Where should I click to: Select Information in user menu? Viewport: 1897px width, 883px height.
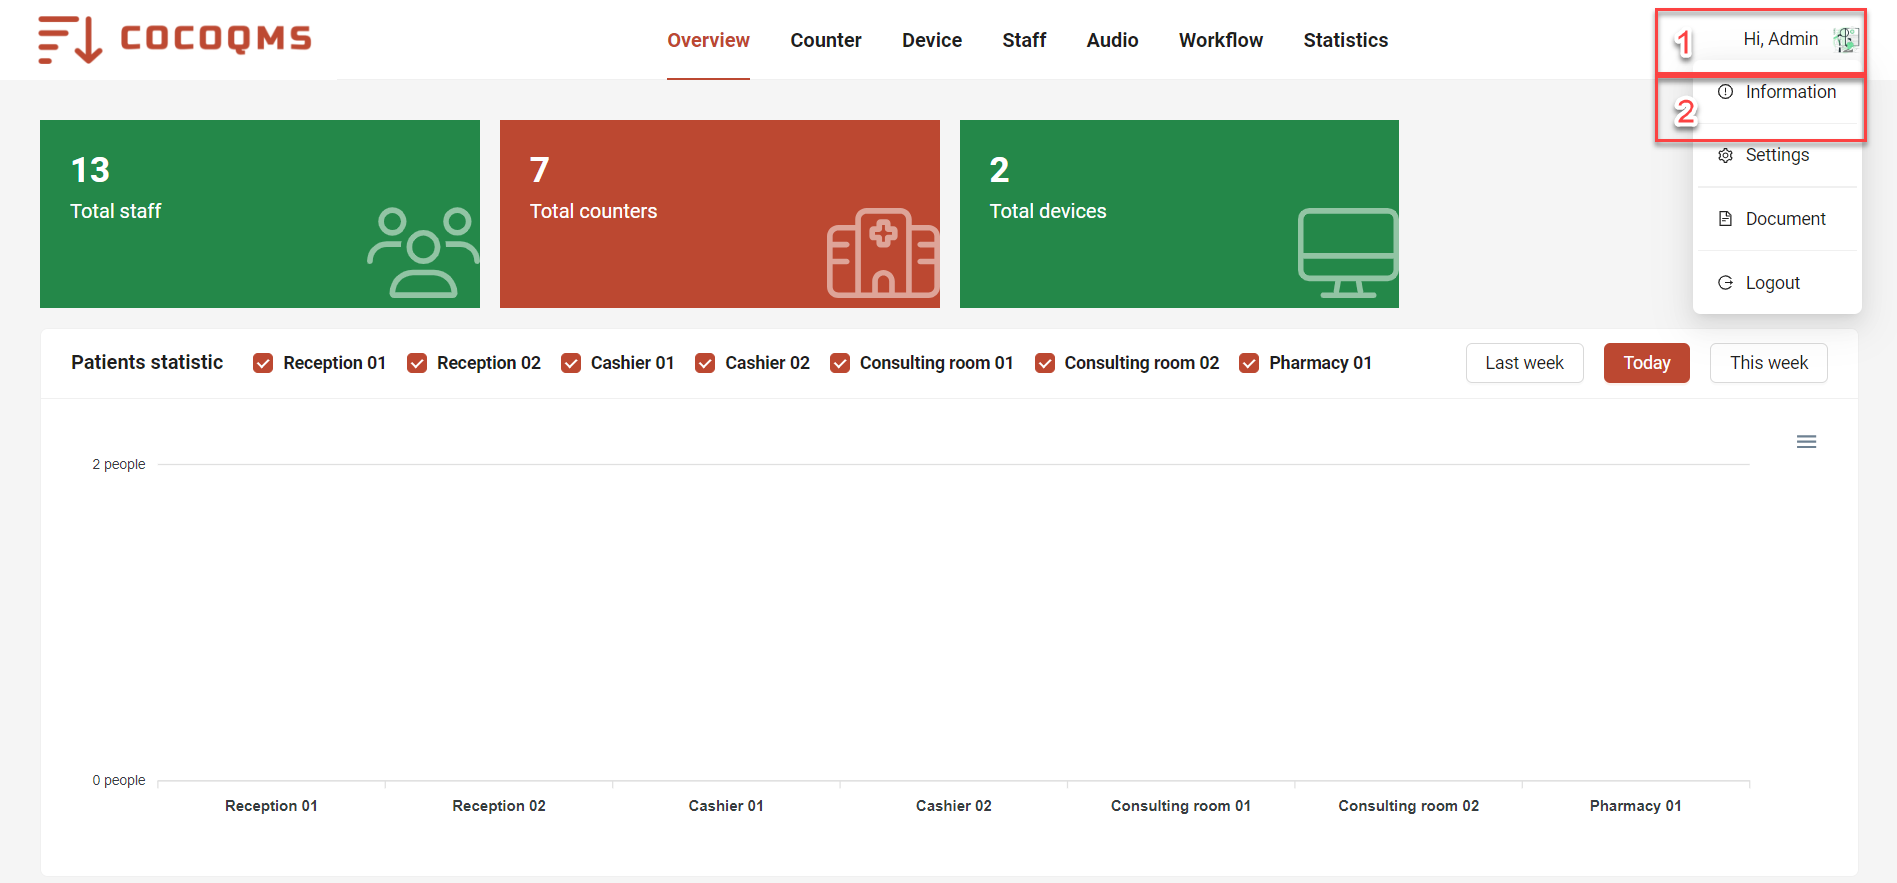pyautogui.click(x=1777, y=92)
